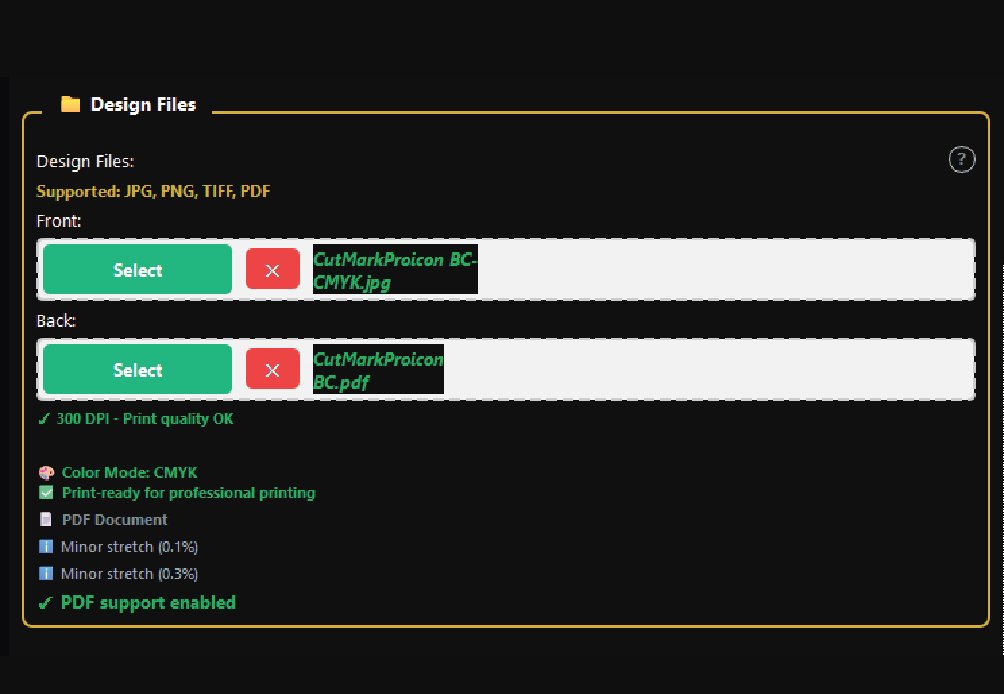Remove the Front file with red X
Viewport: 1004px width, 694px height.
272,270
